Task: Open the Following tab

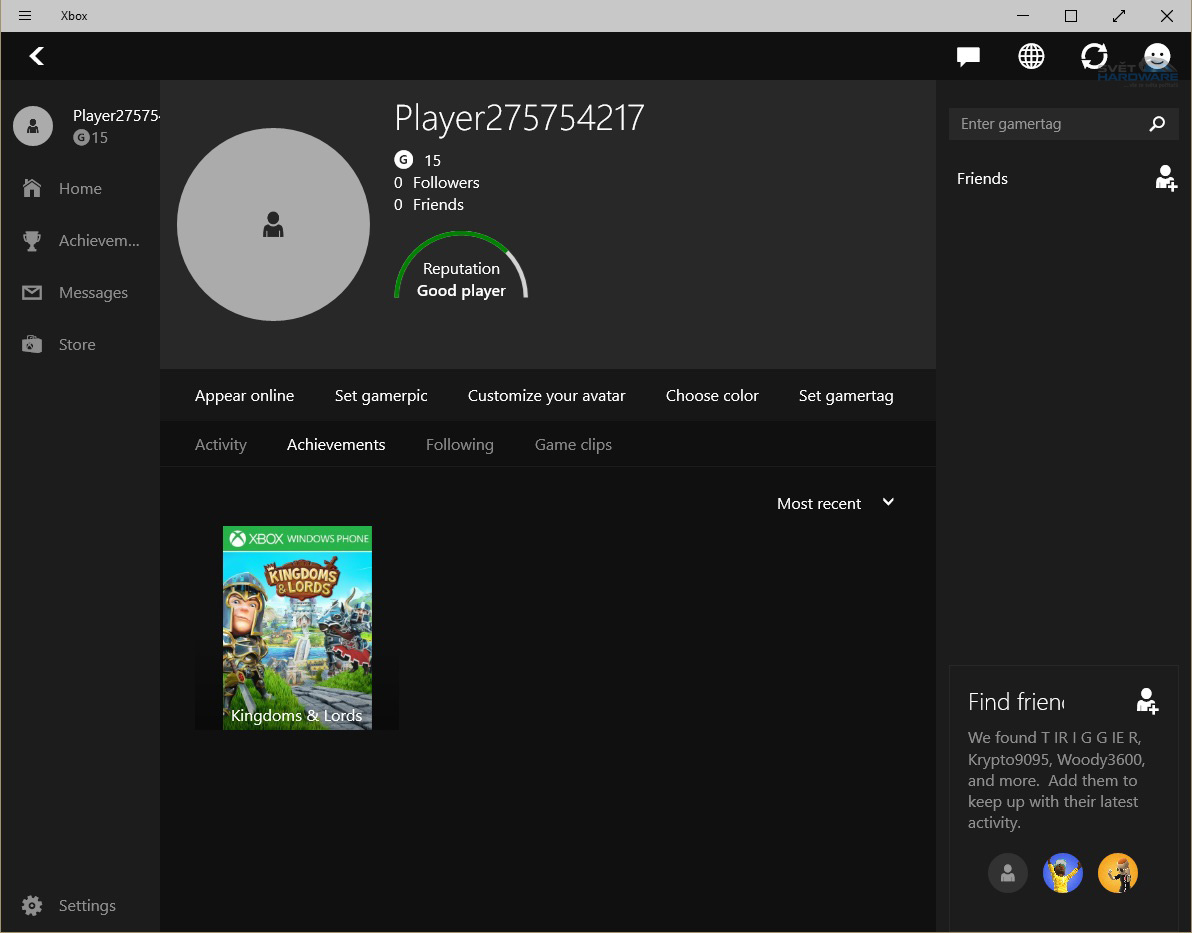Action: (x=459, y=445)
